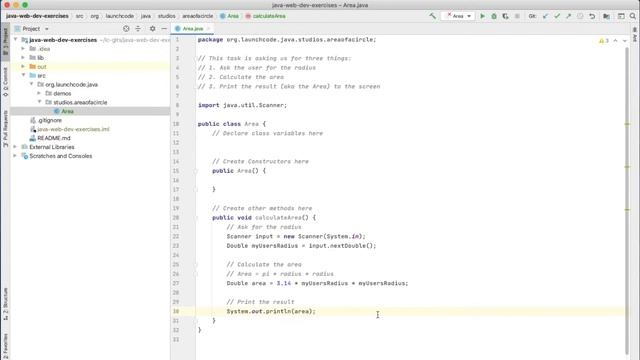
Task: Start debugging with the green bug icon
Action: [x=494, y=16]
